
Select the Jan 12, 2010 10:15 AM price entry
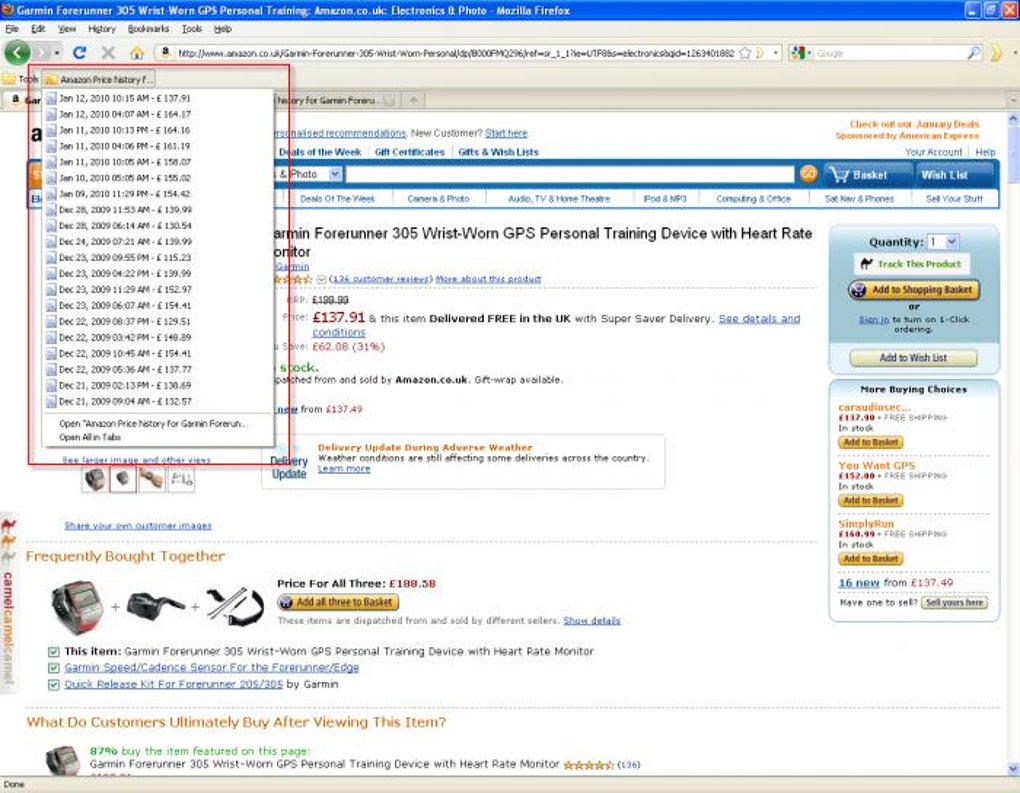tap(157, 98)
